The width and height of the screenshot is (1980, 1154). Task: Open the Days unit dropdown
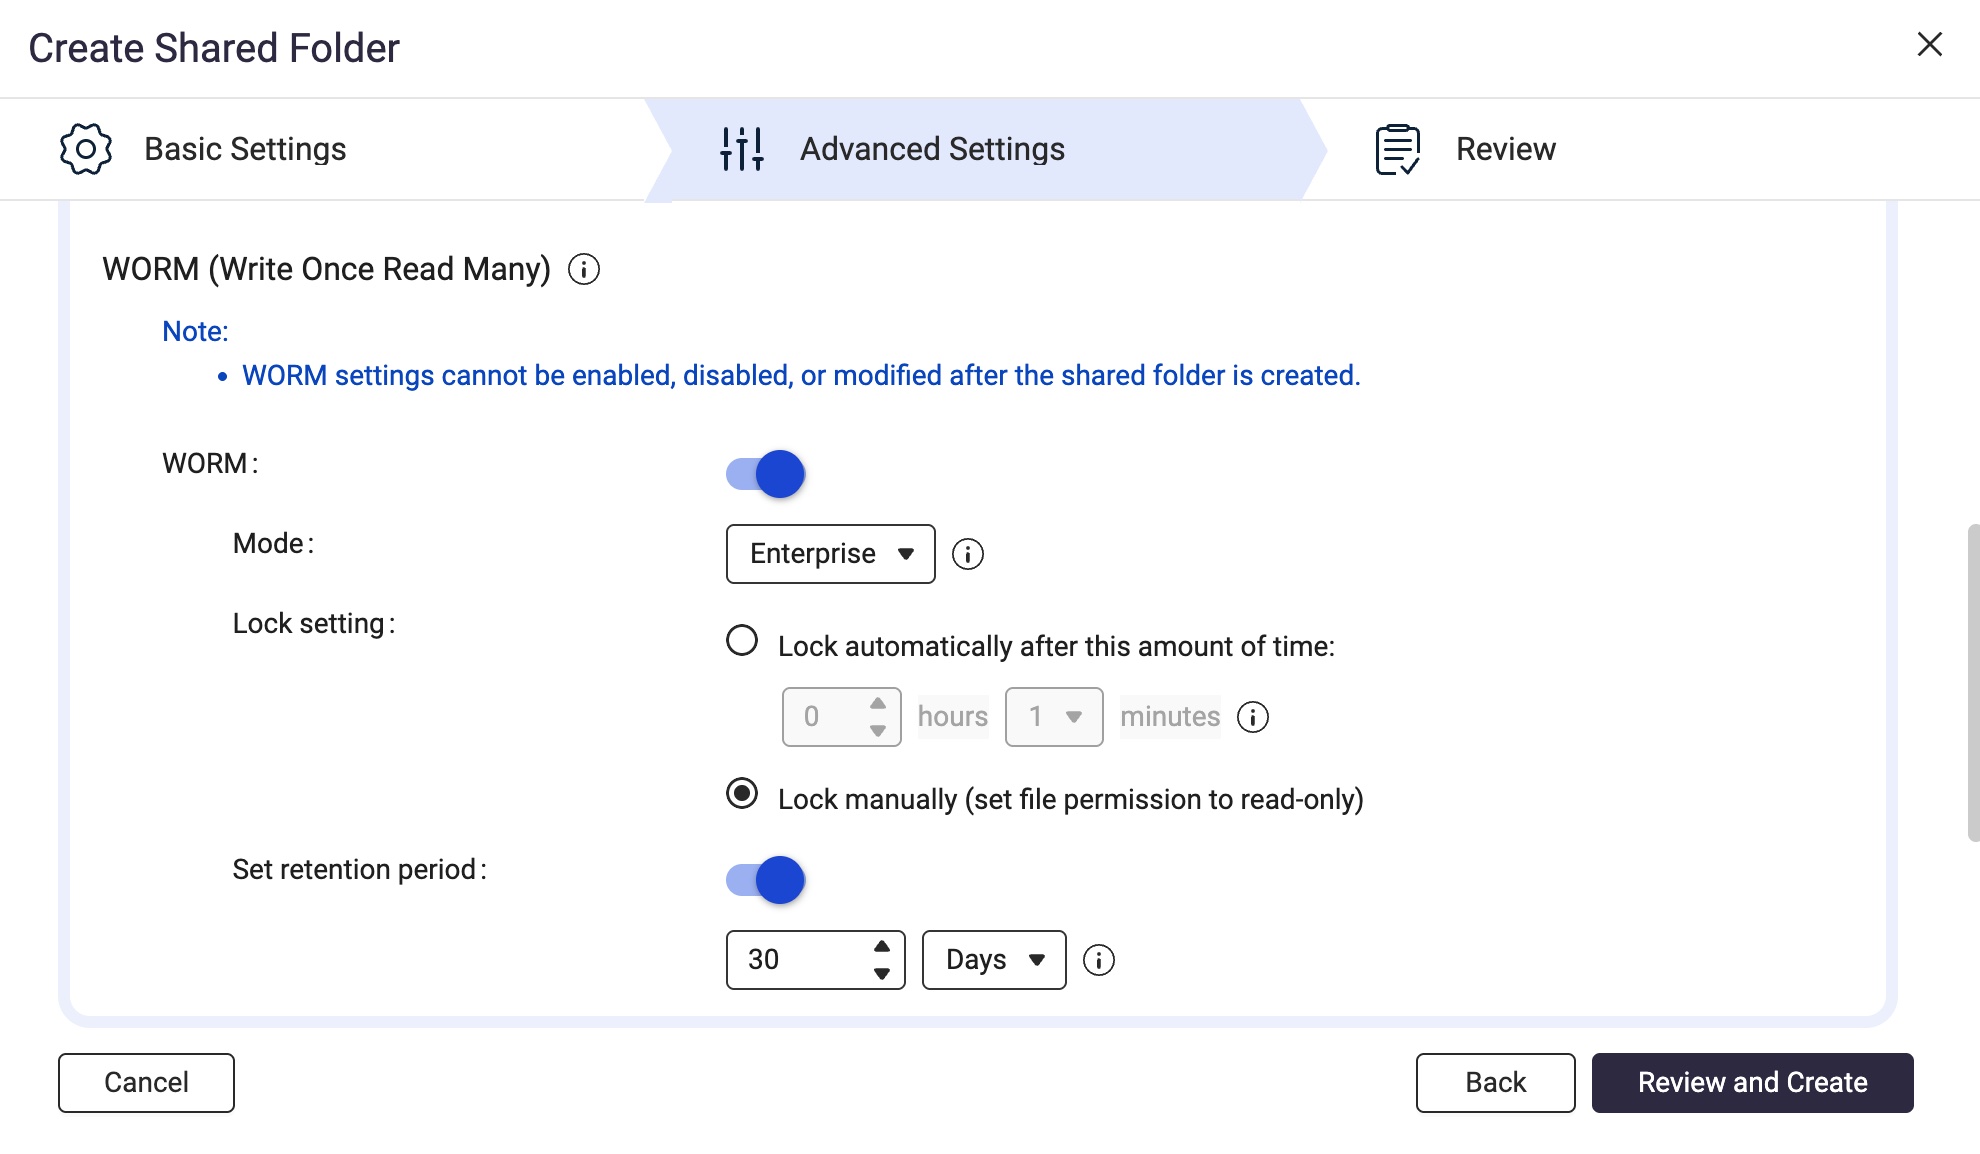tap(994, 960)
